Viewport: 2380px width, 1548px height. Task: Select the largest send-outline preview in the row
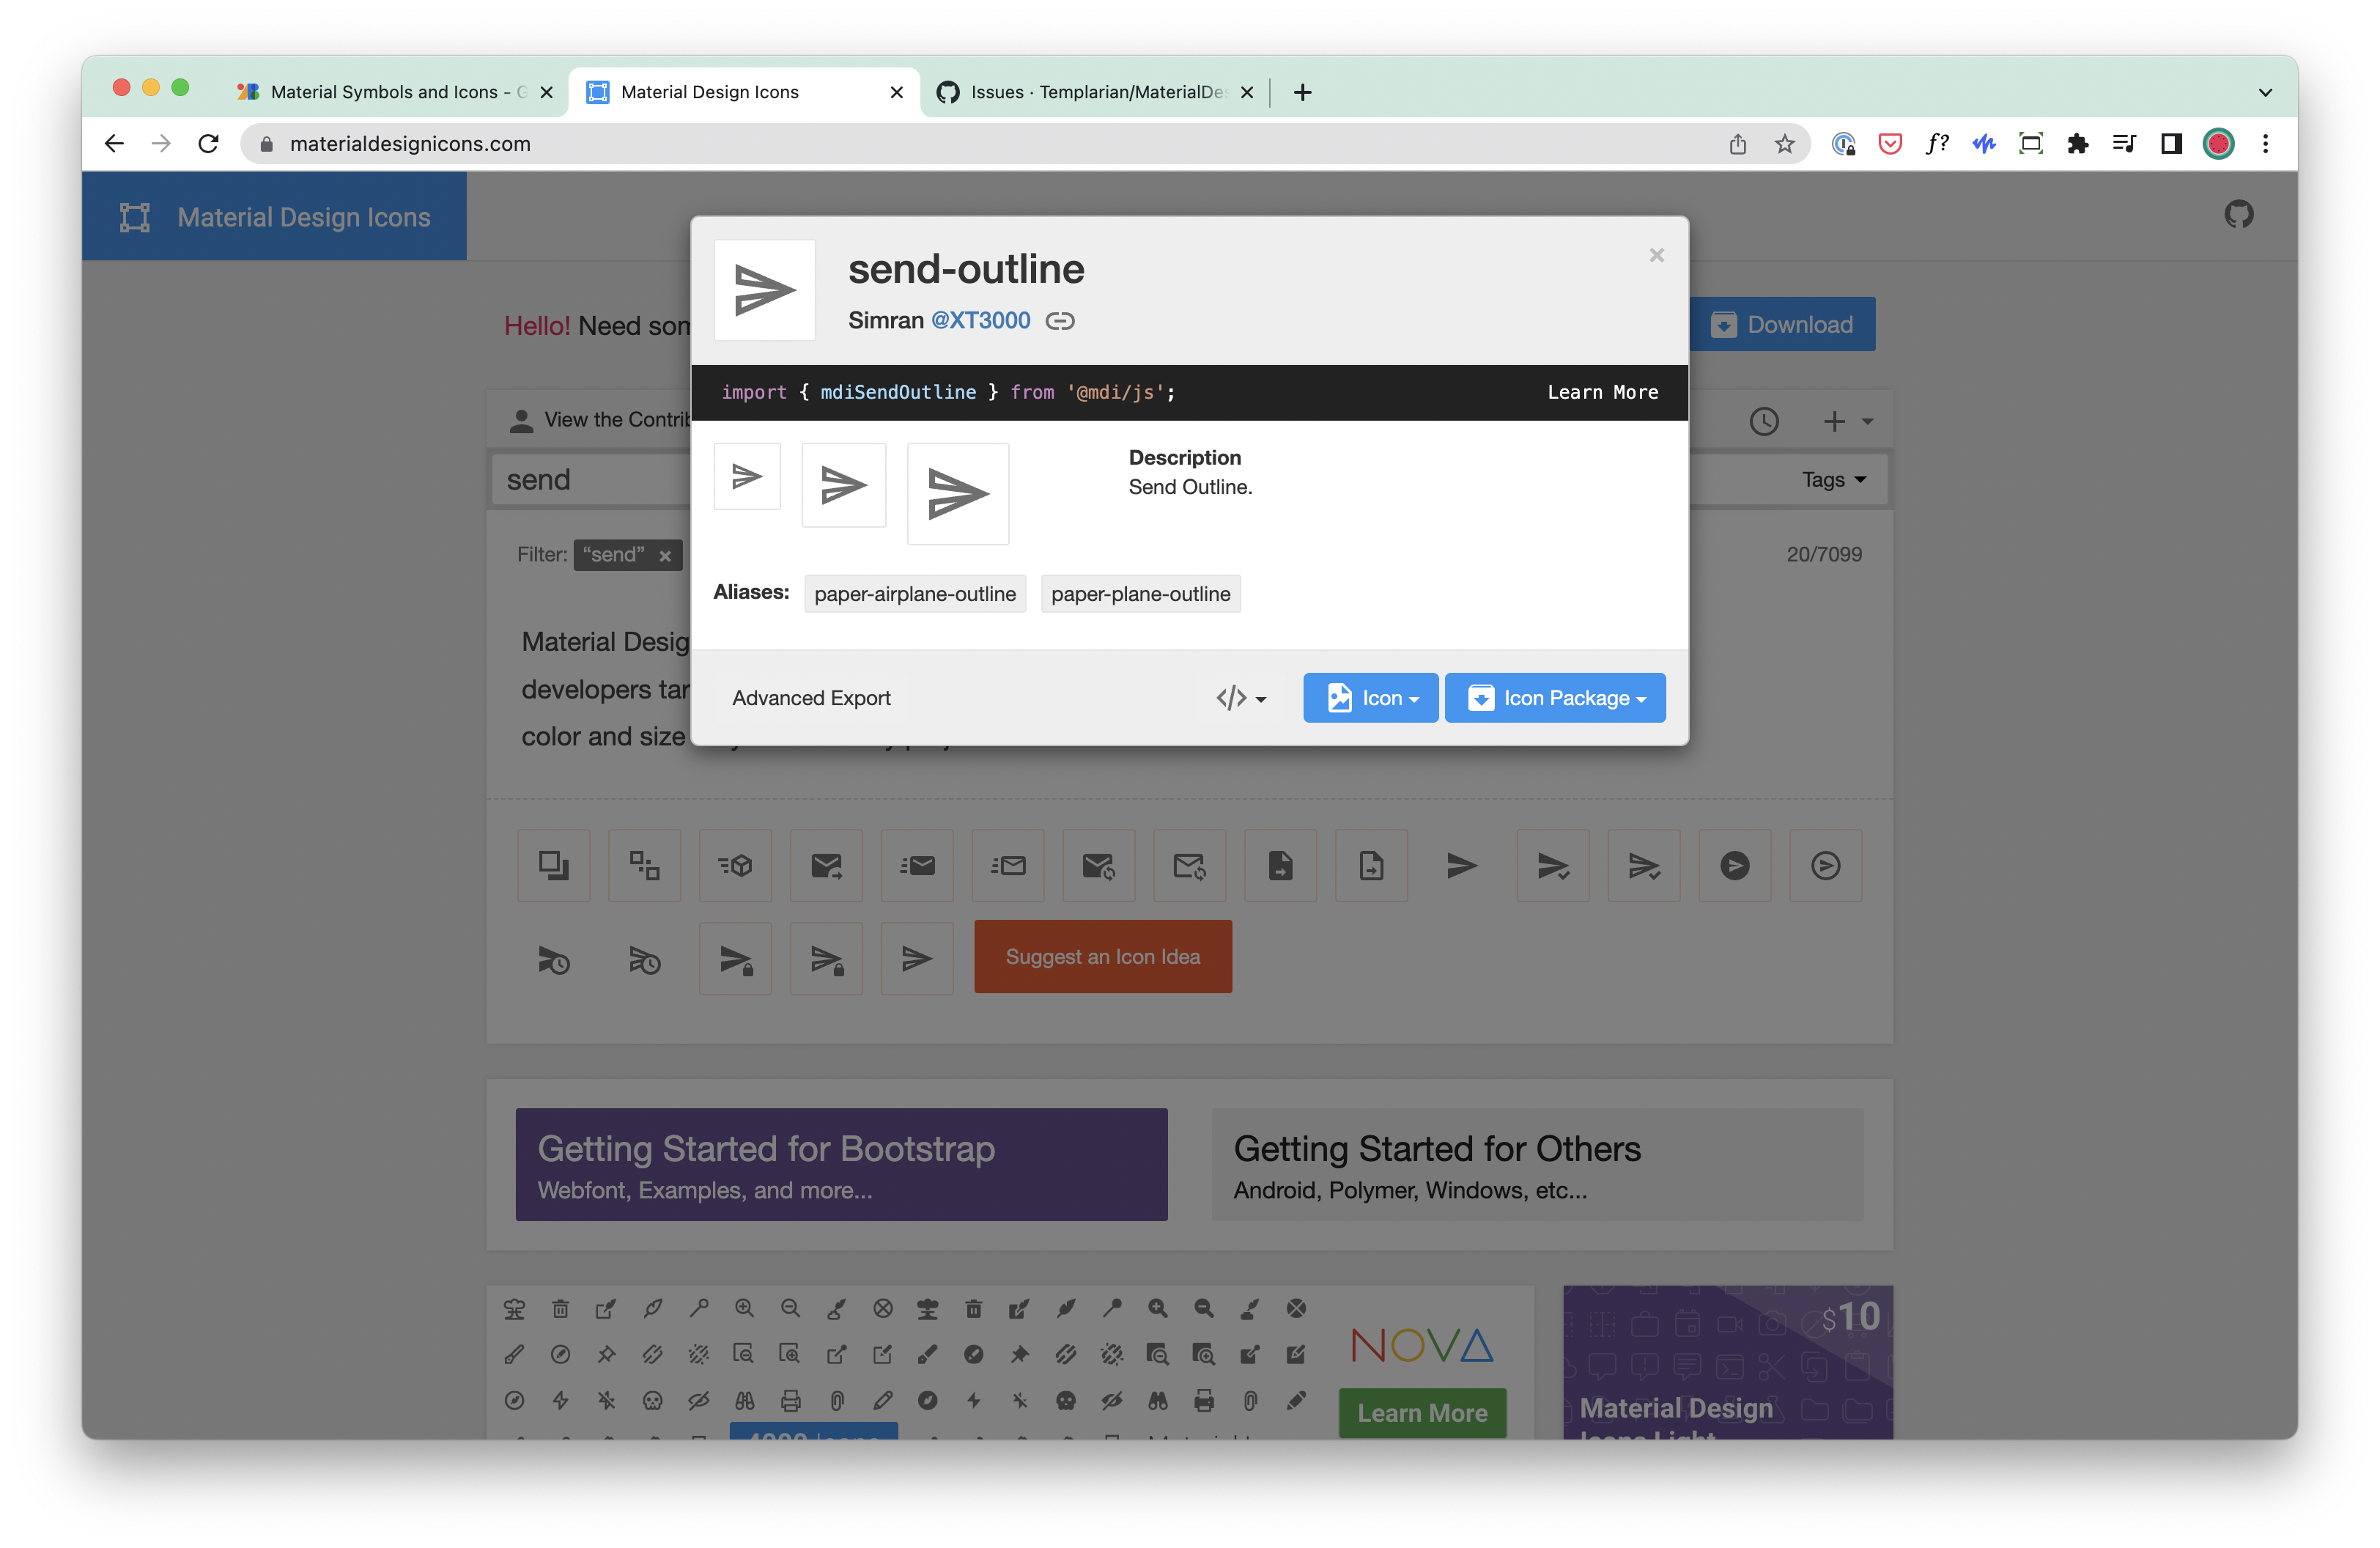[x=957, y=493]
